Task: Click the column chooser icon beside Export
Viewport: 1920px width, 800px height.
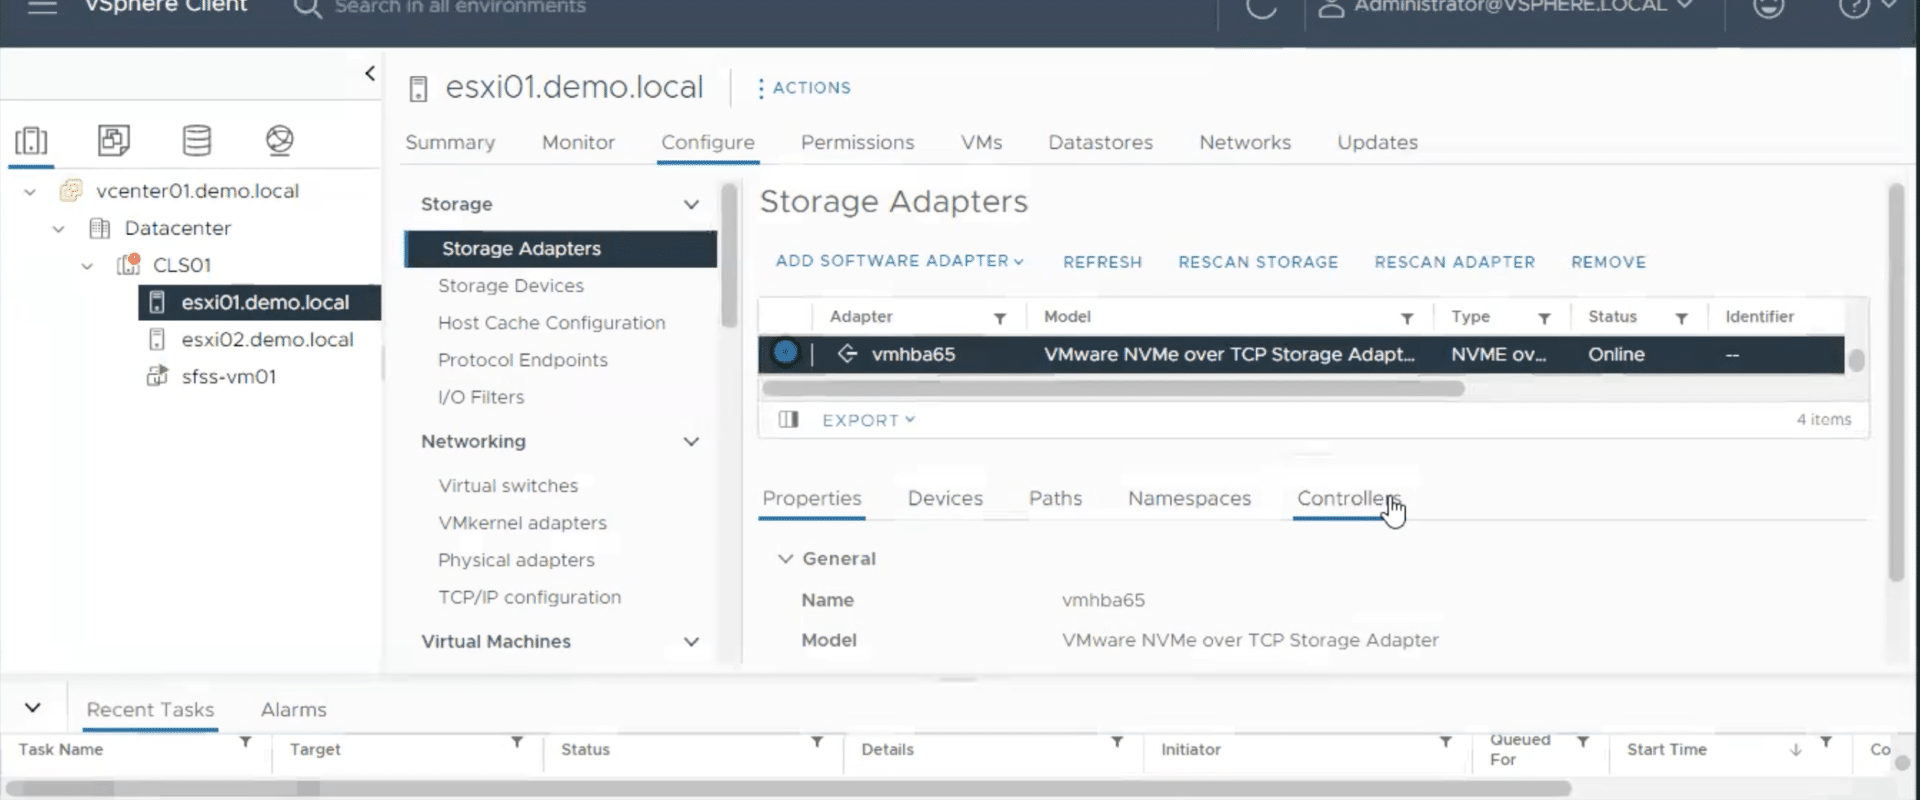Action: 788,419
